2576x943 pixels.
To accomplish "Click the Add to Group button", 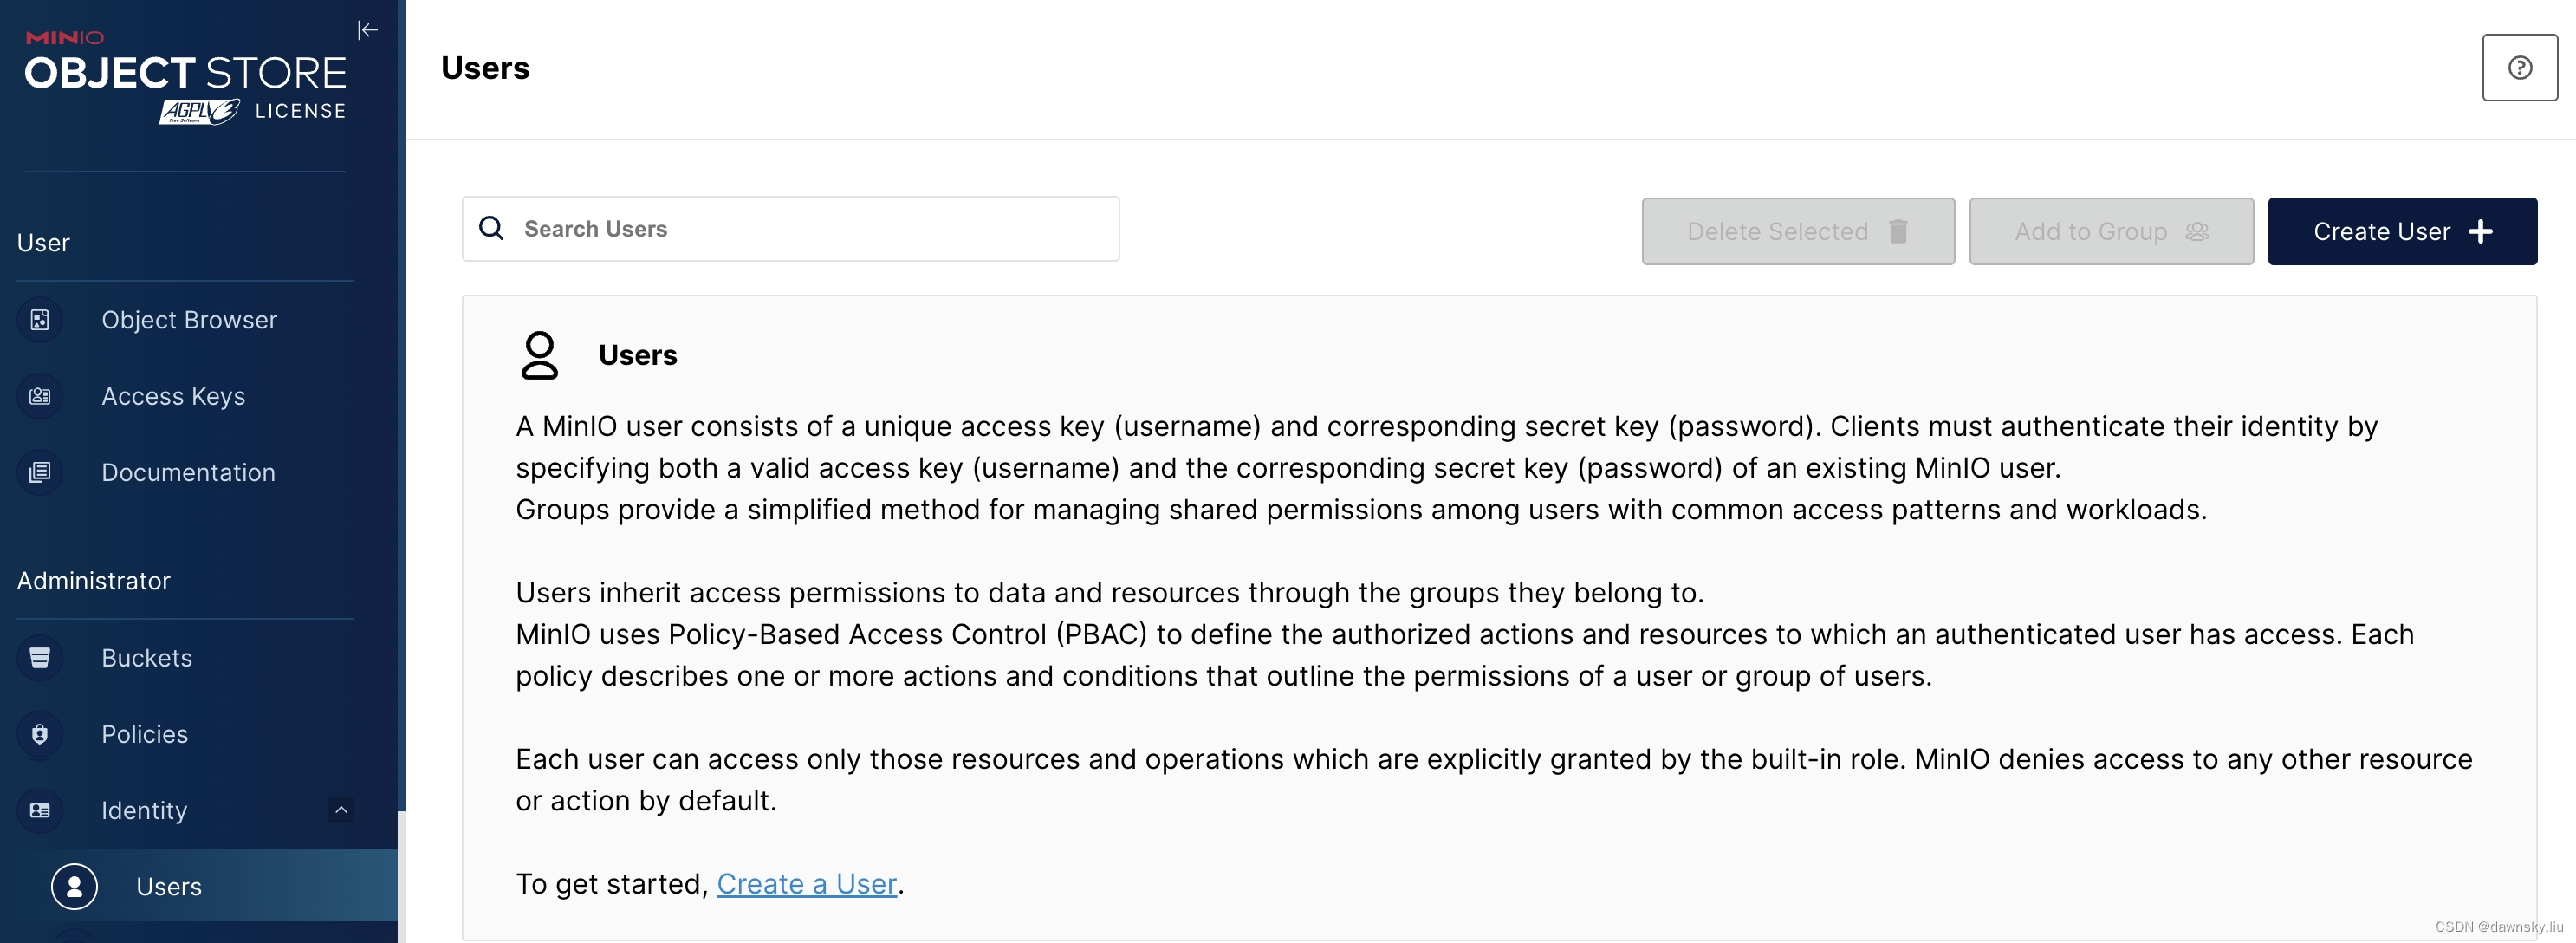I will [x=2110, y=231].
